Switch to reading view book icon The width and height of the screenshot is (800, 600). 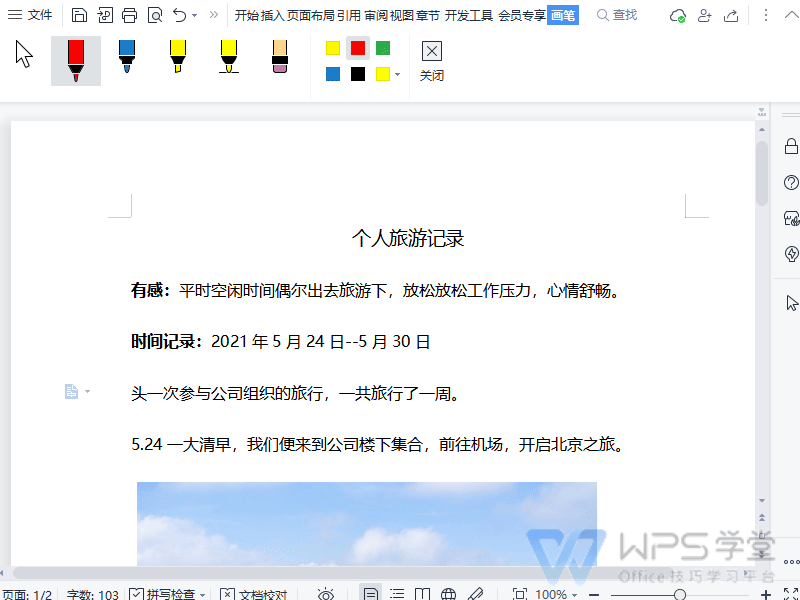pyautogui.click(x=422, y=594)
